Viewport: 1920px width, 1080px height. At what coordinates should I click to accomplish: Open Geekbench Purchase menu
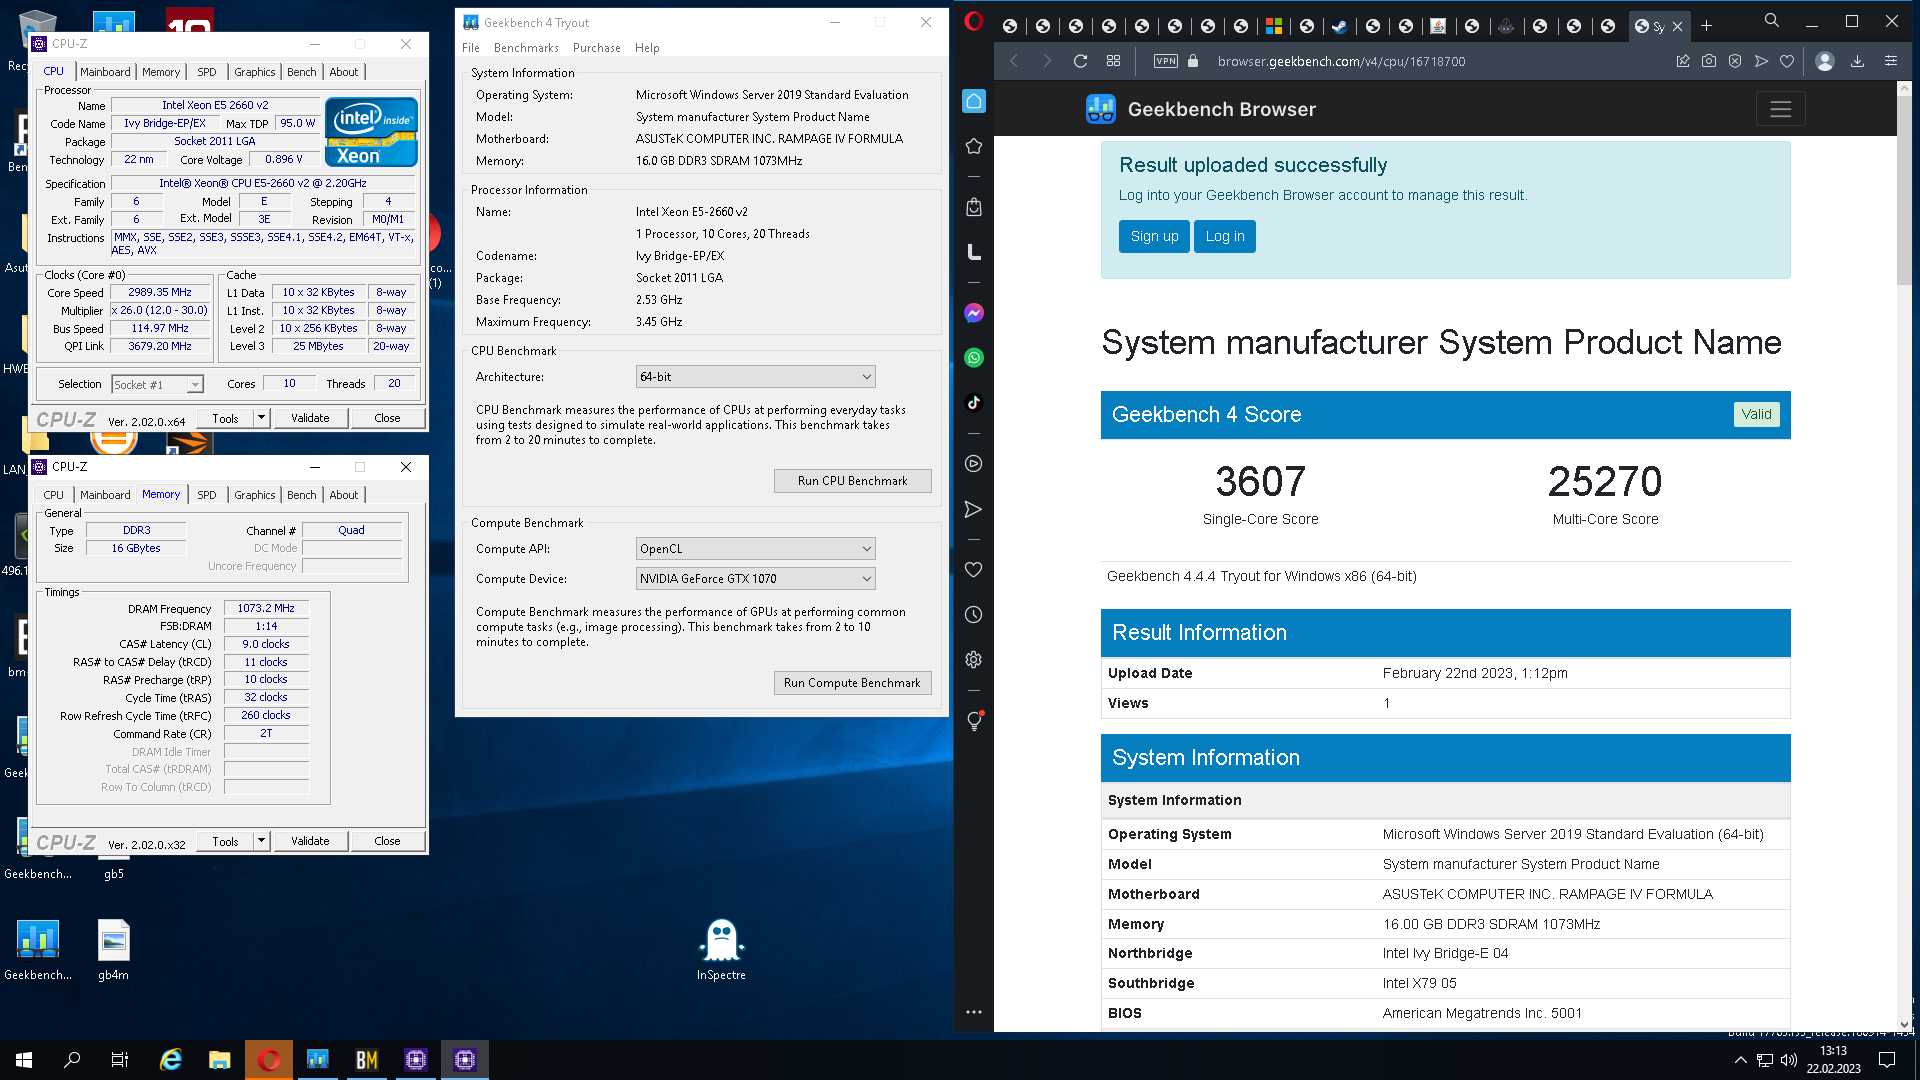[597, 48]
